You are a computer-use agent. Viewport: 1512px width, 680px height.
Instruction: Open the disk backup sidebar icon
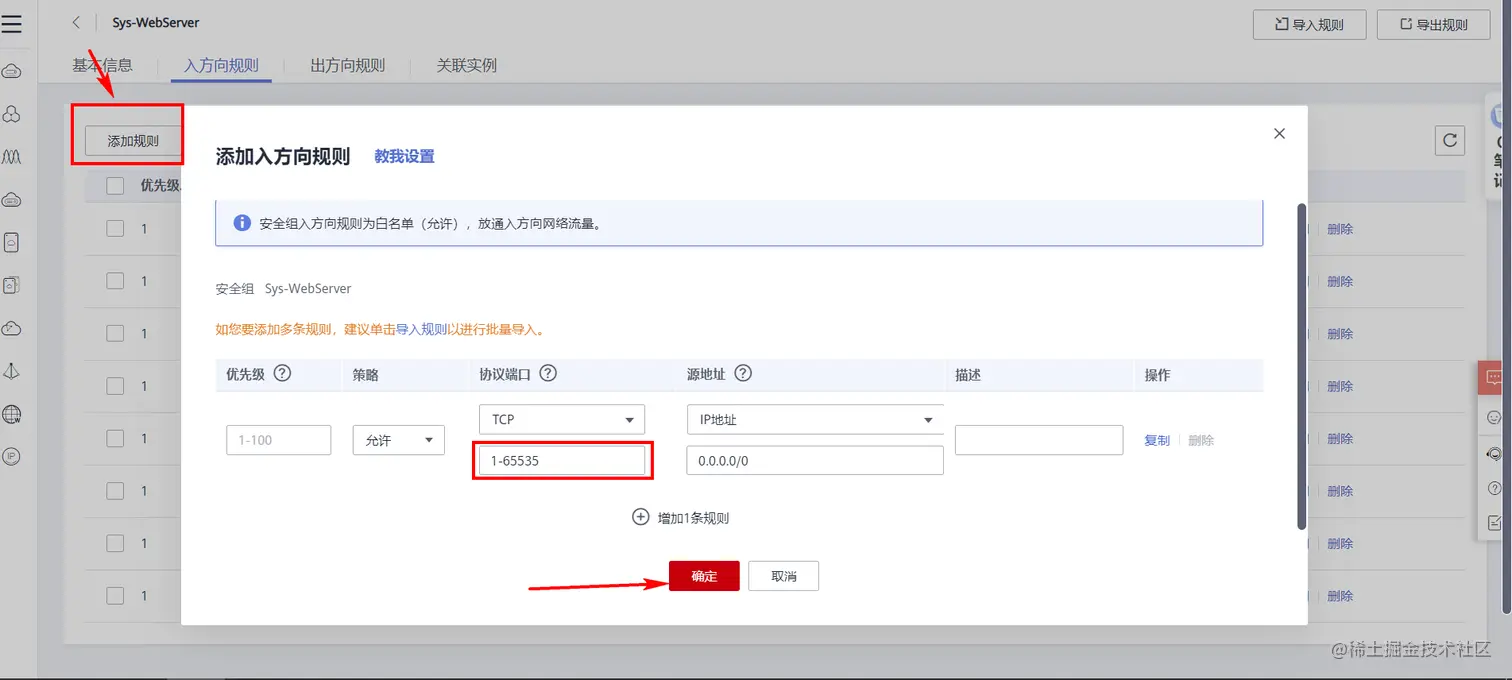click(12, 285)
